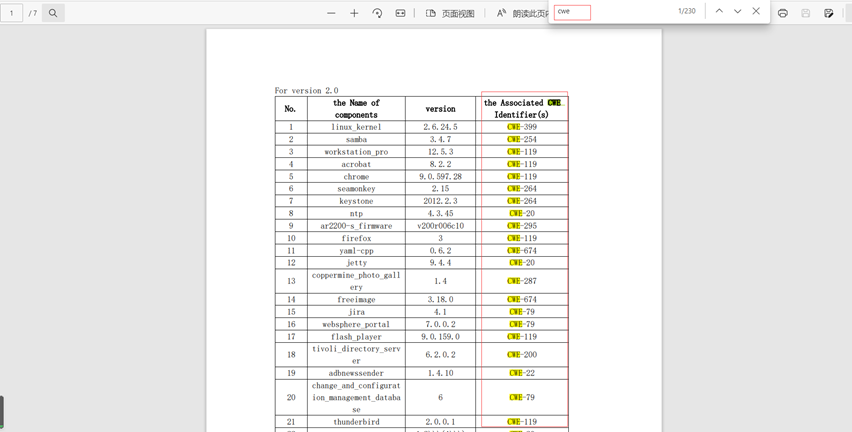
Task: Click the CWE-264 cell in keystone row
Action: [x=522, y=201]
